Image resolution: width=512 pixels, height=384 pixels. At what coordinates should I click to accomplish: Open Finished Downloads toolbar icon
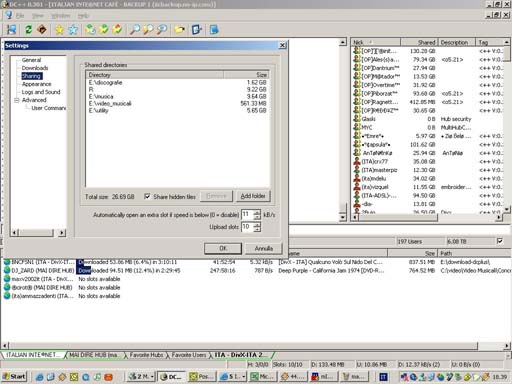click(x=104, y=30)
